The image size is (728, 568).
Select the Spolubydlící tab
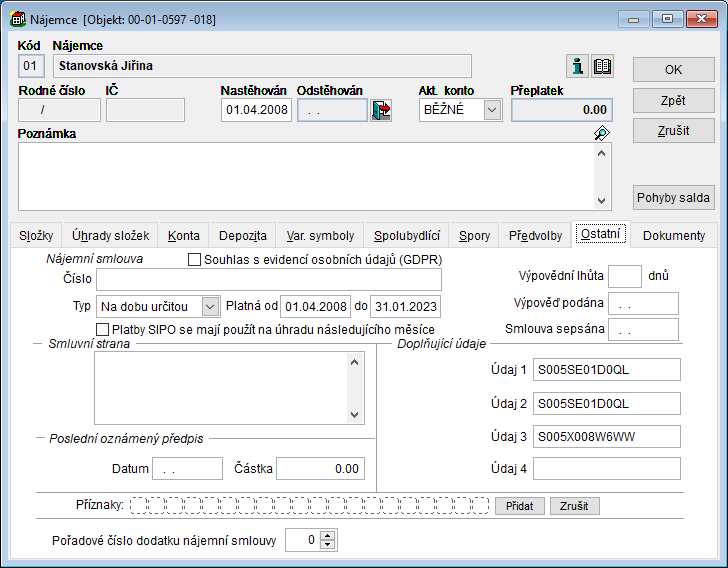[x=406, y=236]
